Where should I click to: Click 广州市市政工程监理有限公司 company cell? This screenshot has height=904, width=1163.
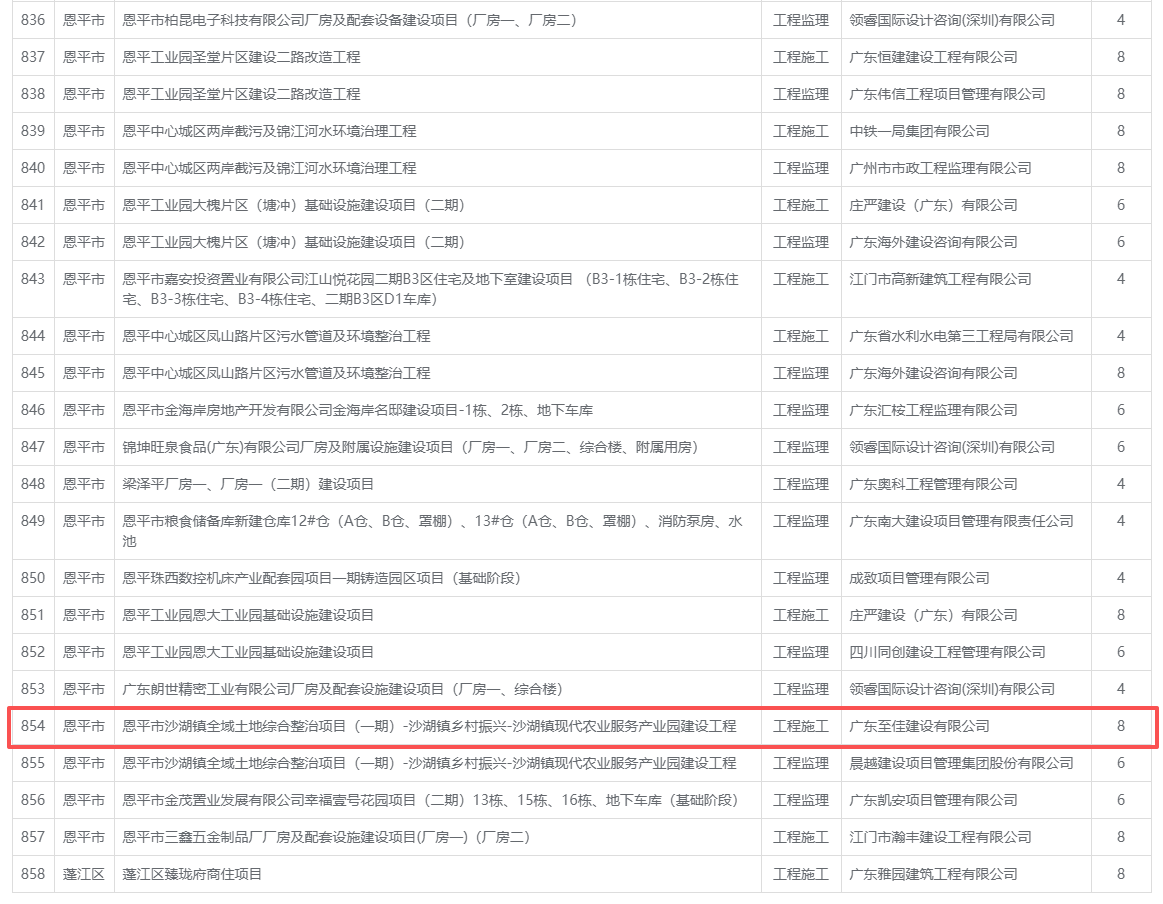pos(940,168)
